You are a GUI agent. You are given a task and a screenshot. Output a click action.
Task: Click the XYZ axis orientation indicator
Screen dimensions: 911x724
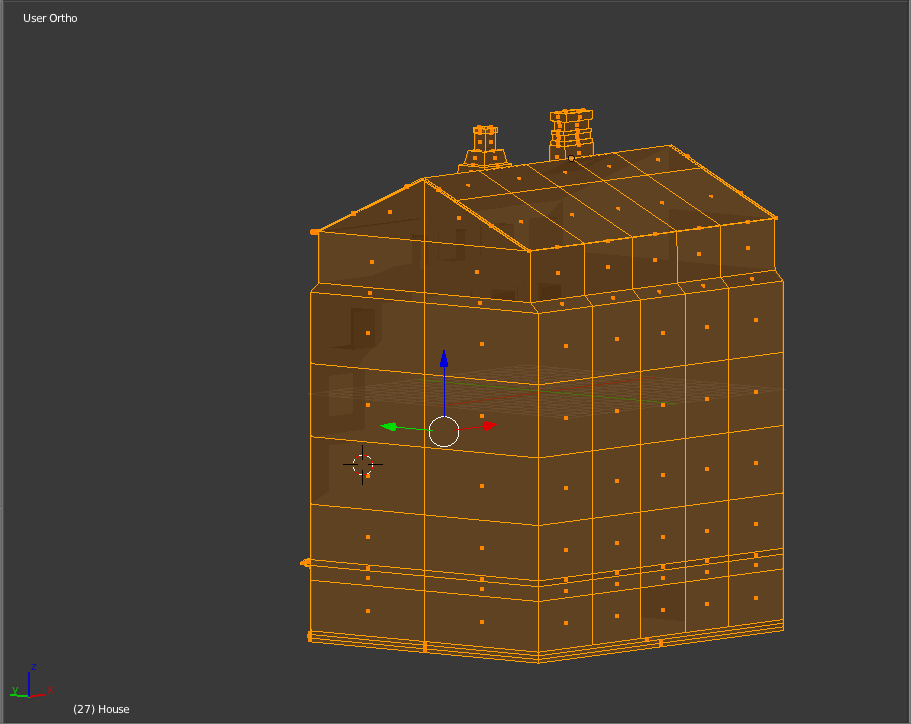(x=31, y=681)
